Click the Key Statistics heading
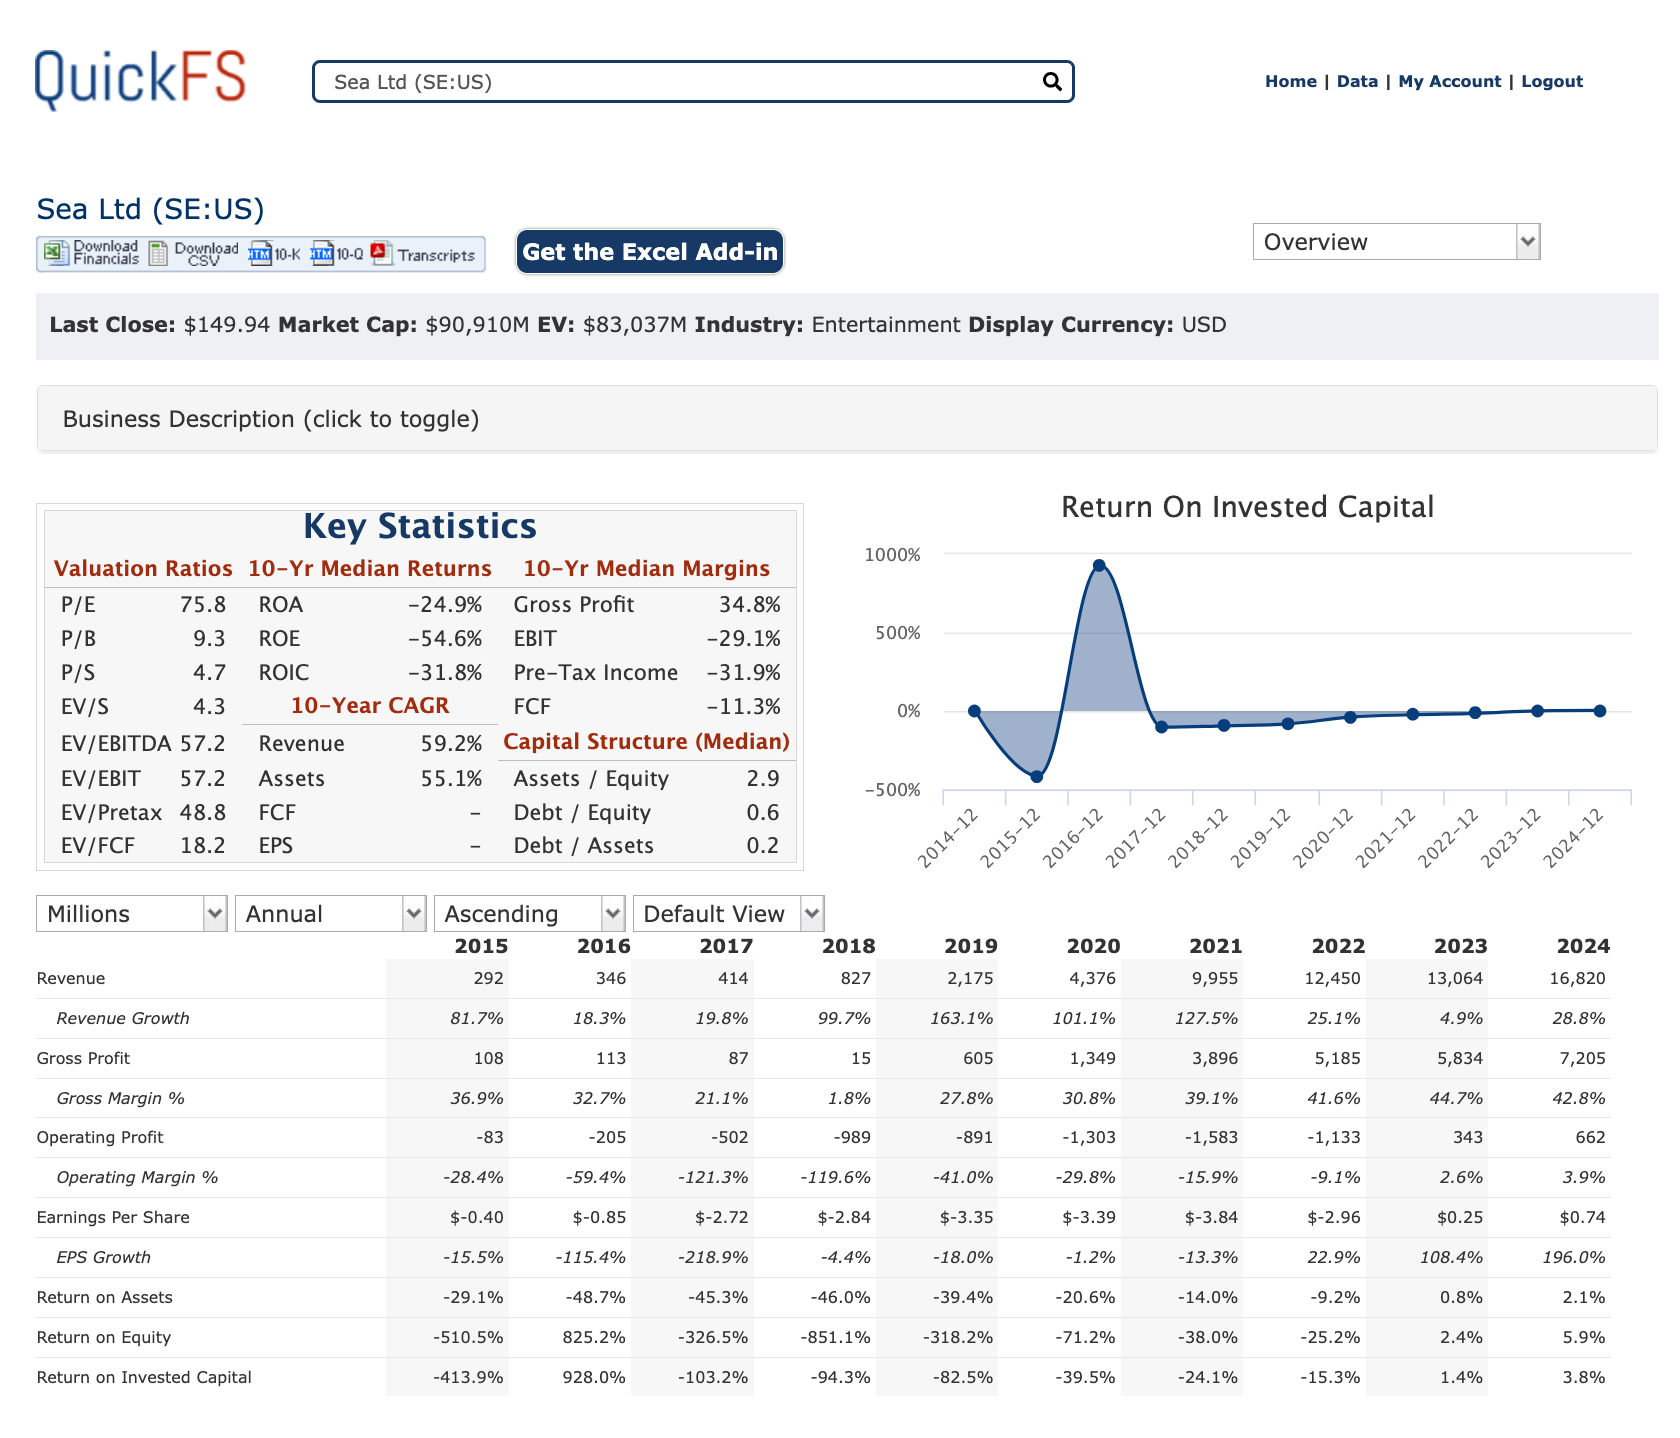 point(420,526)
